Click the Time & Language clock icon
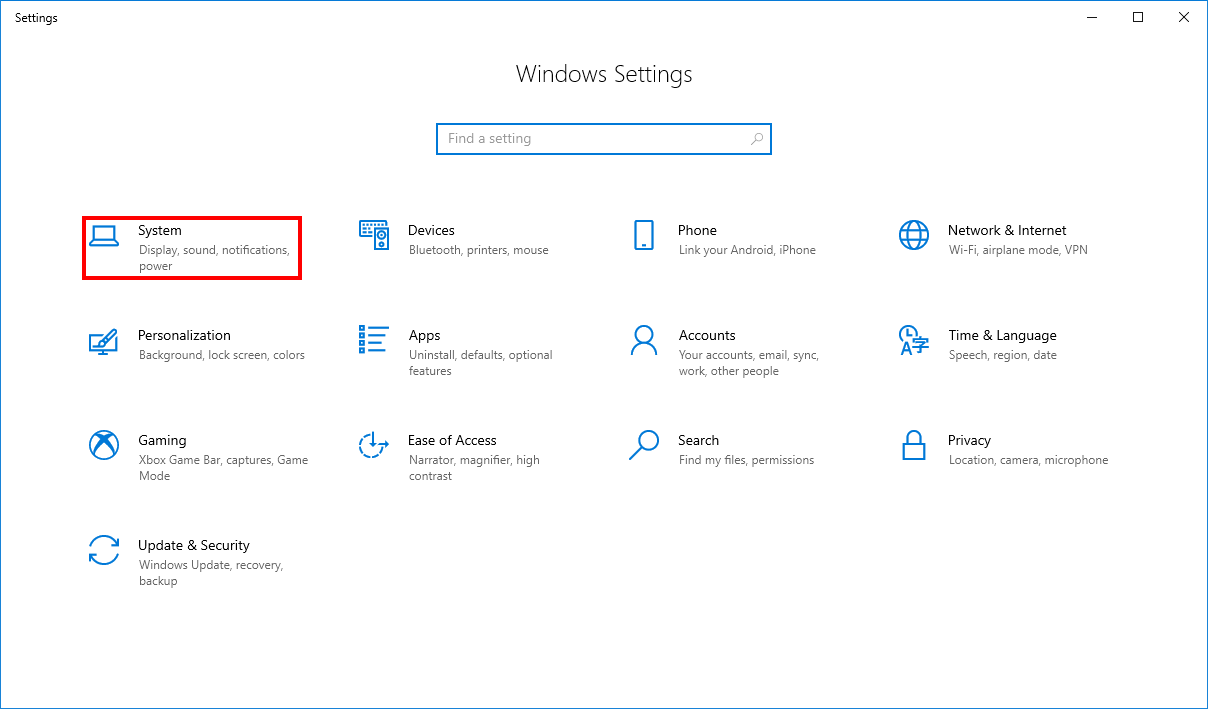 coord(914,340)
